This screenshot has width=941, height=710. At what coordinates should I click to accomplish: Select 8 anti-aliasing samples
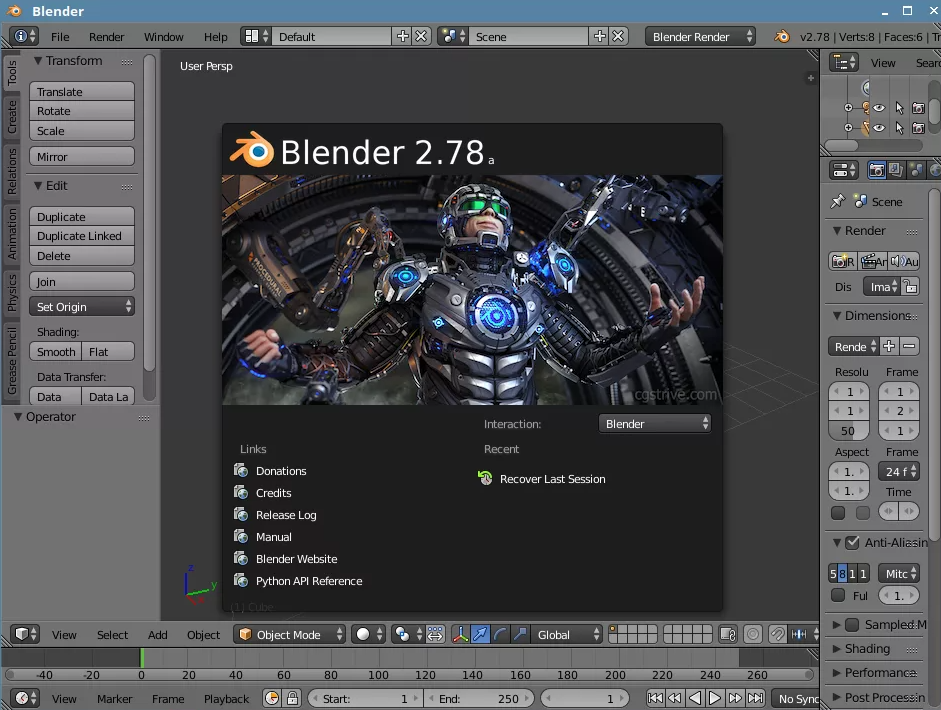tap(843, 574)
